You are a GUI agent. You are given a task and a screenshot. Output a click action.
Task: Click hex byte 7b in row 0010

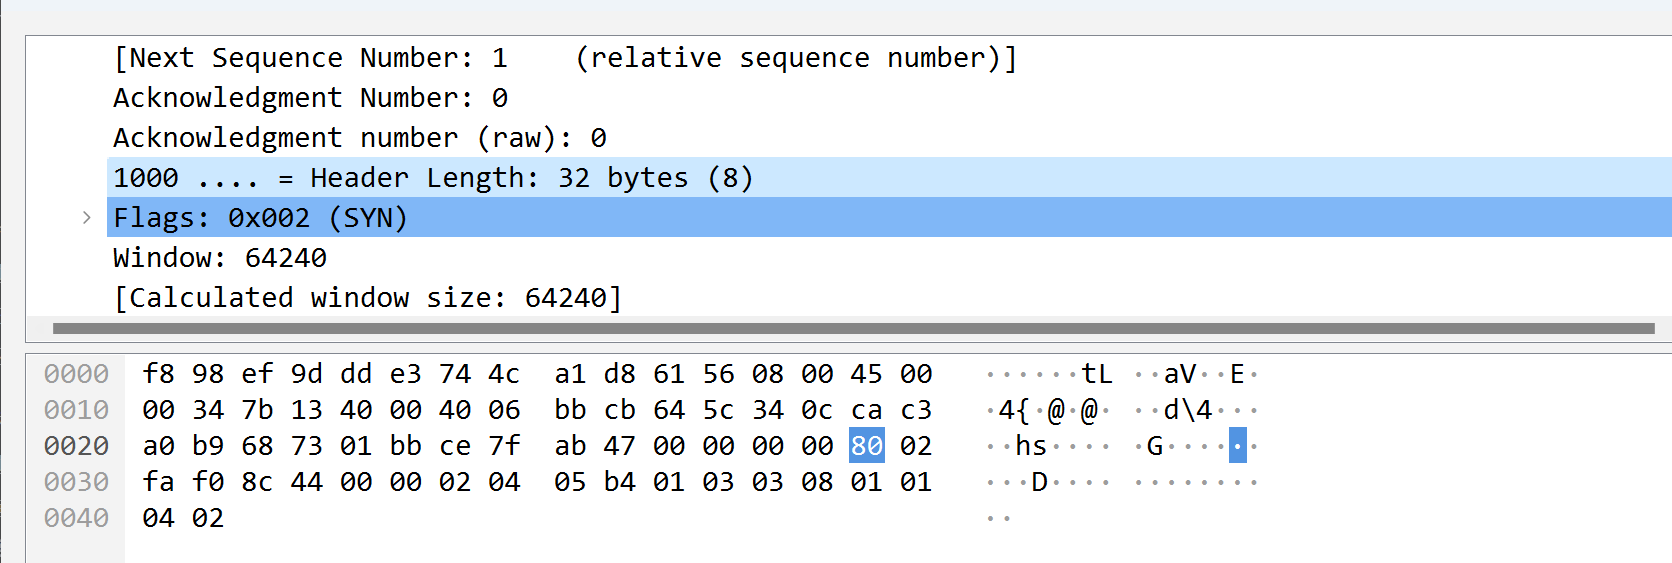coord(257,409)
